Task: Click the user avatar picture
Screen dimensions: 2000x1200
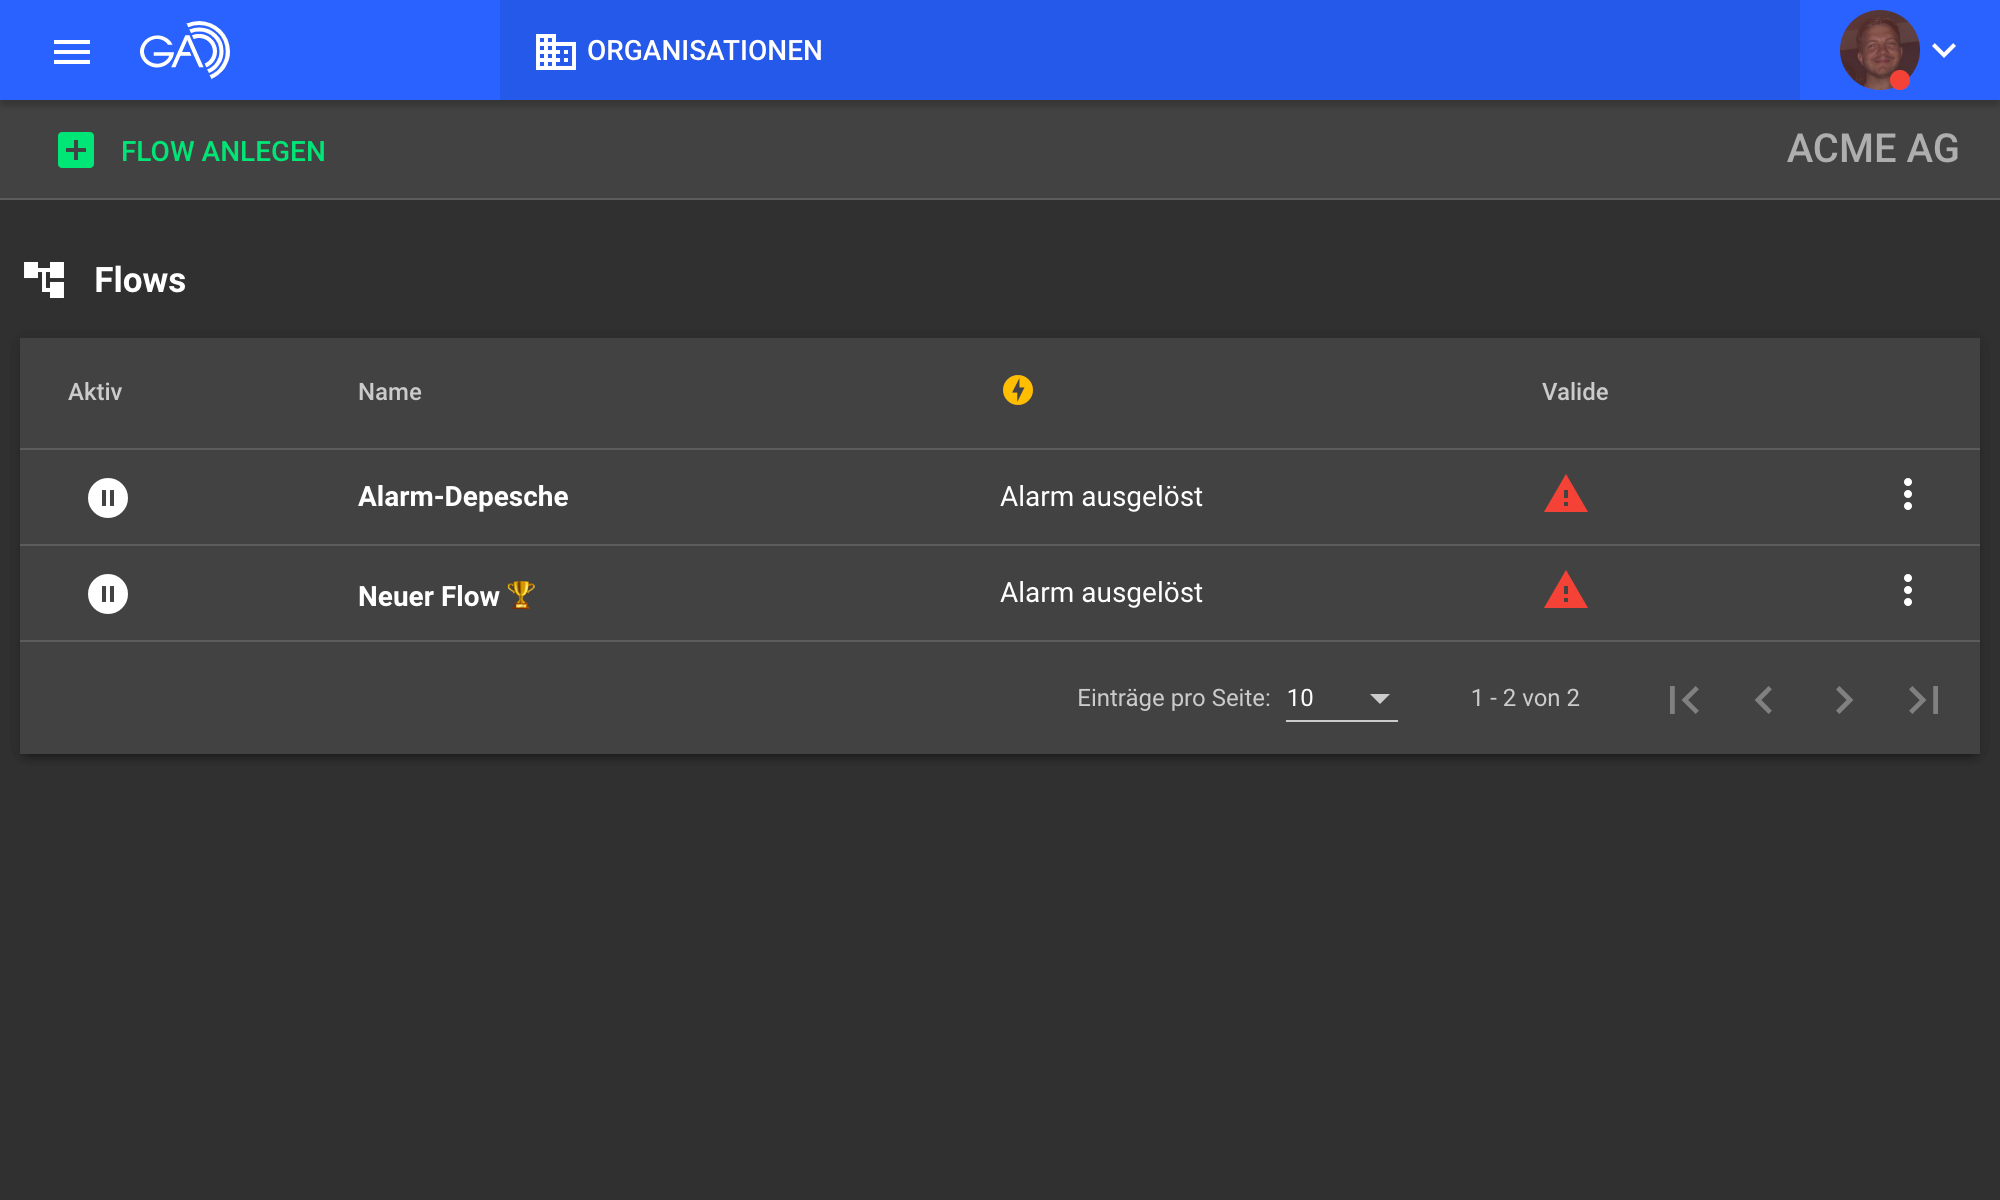Action: tap(1878, 50)
